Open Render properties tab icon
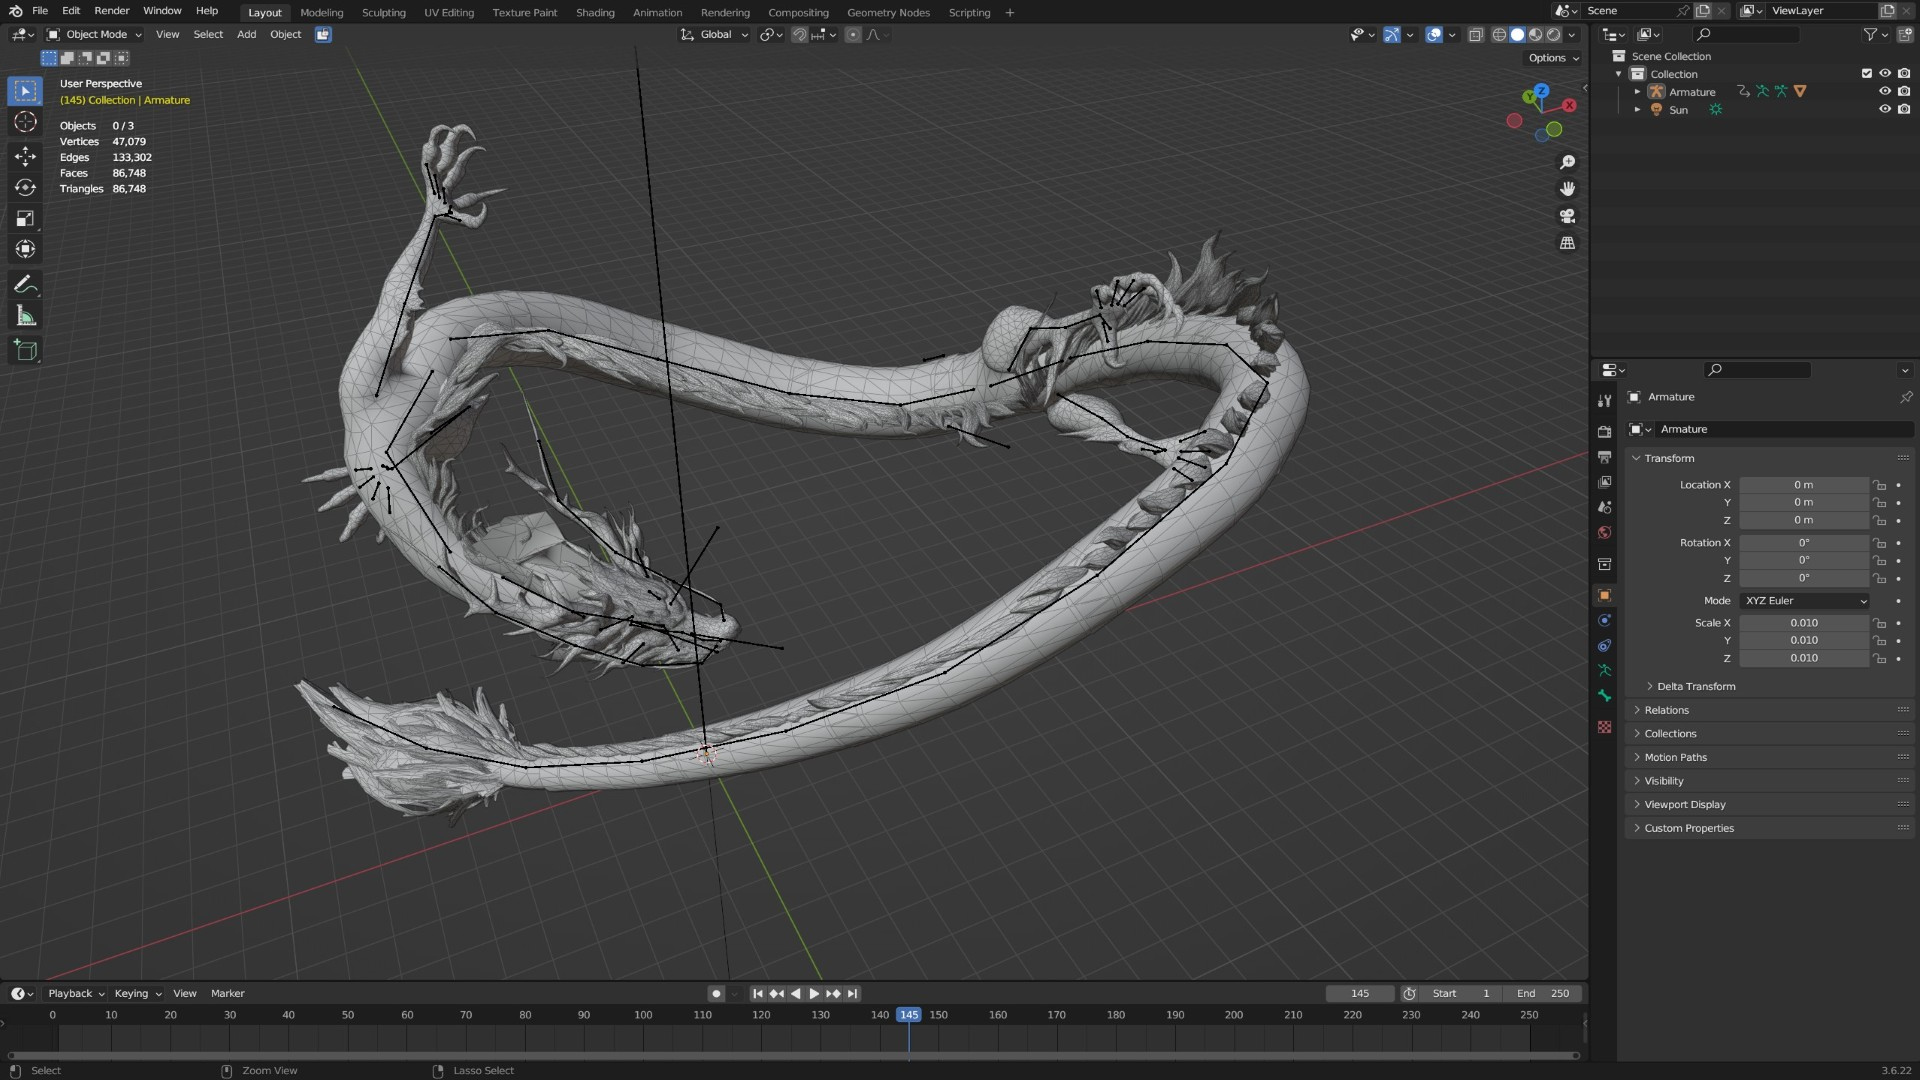The width and height of the screenshot is (1920, 1080). pos(1604,432)
